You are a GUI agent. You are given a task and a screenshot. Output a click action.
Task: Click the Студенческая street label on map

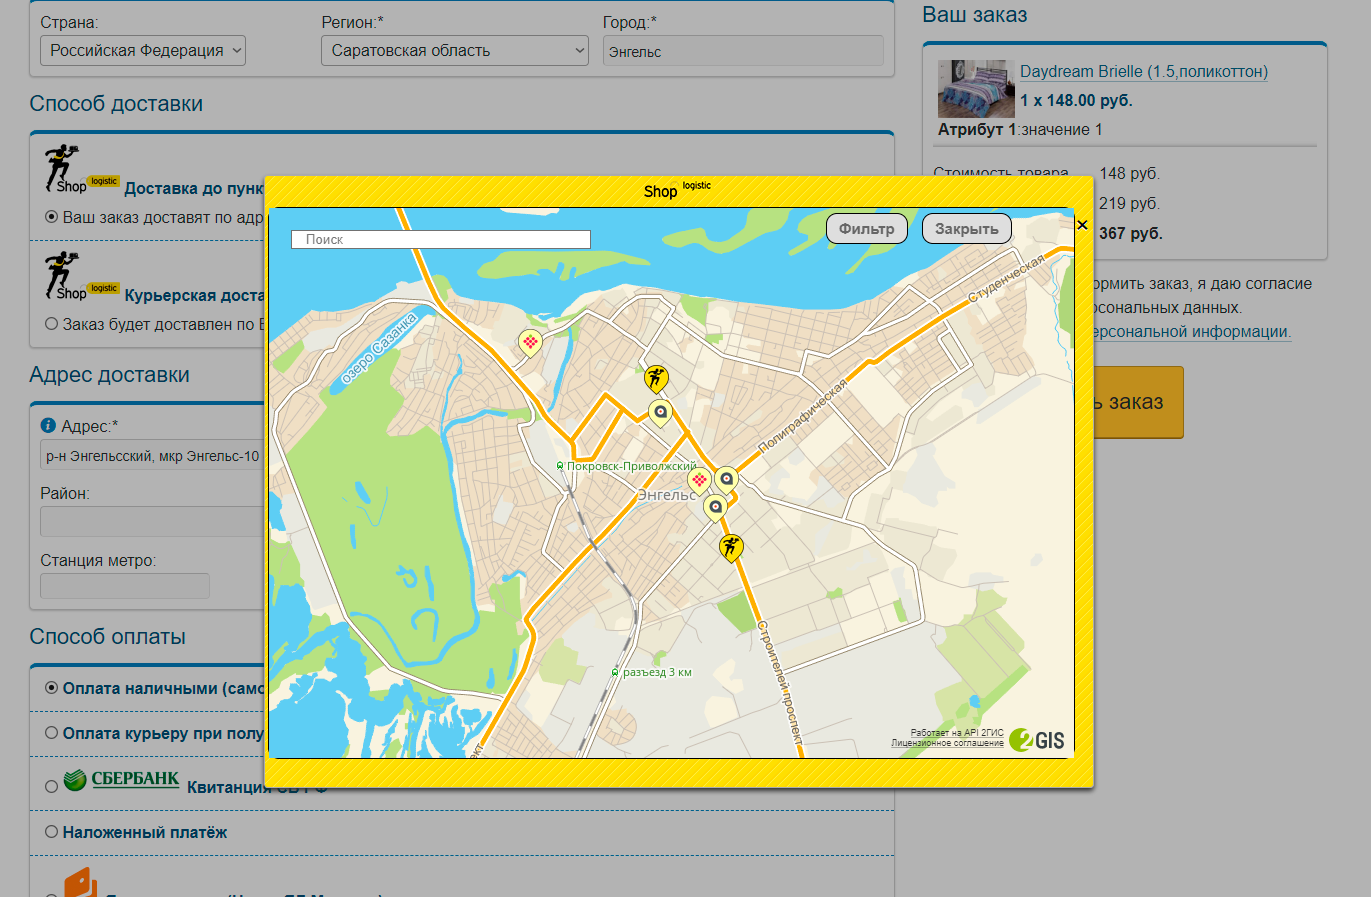1007,278
